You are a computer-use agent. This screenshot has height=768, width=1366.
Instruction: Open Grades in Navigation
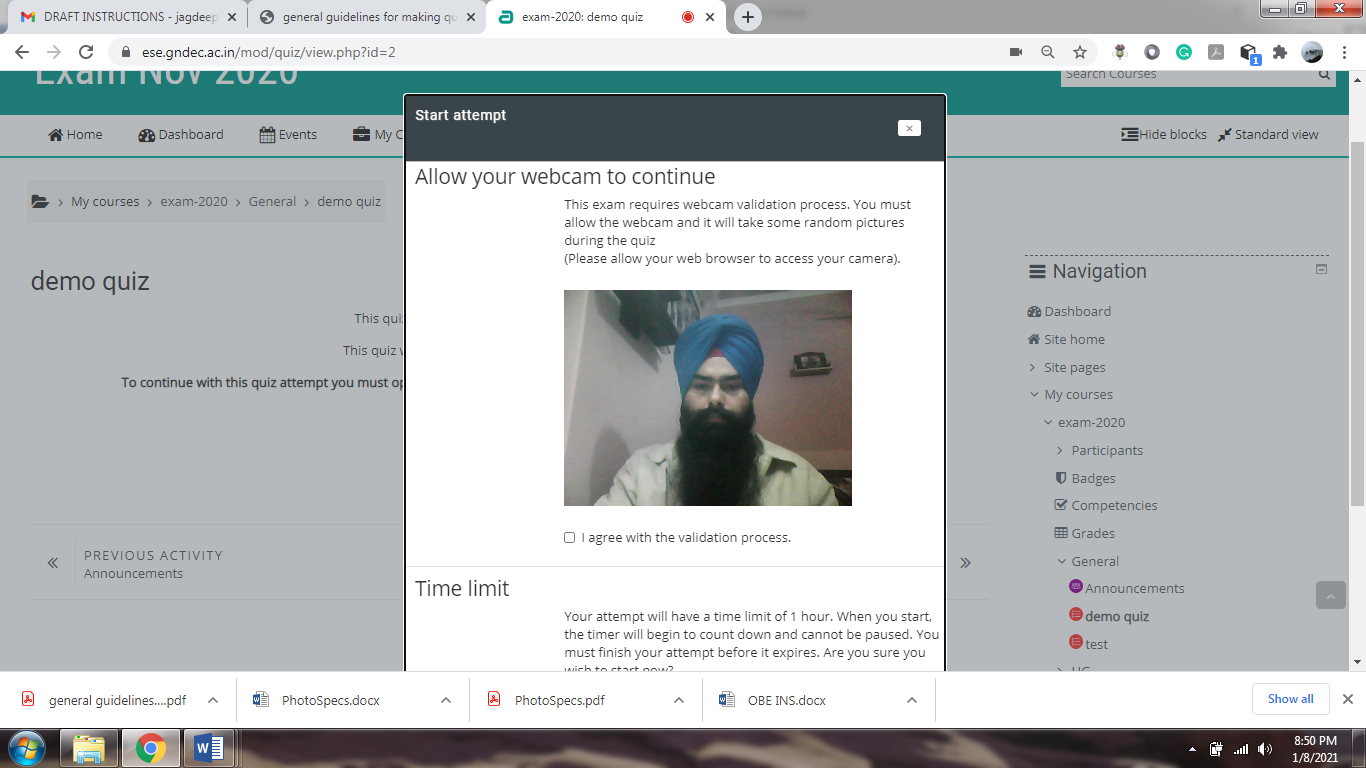pyautogui.click(x=1093, y=534)
